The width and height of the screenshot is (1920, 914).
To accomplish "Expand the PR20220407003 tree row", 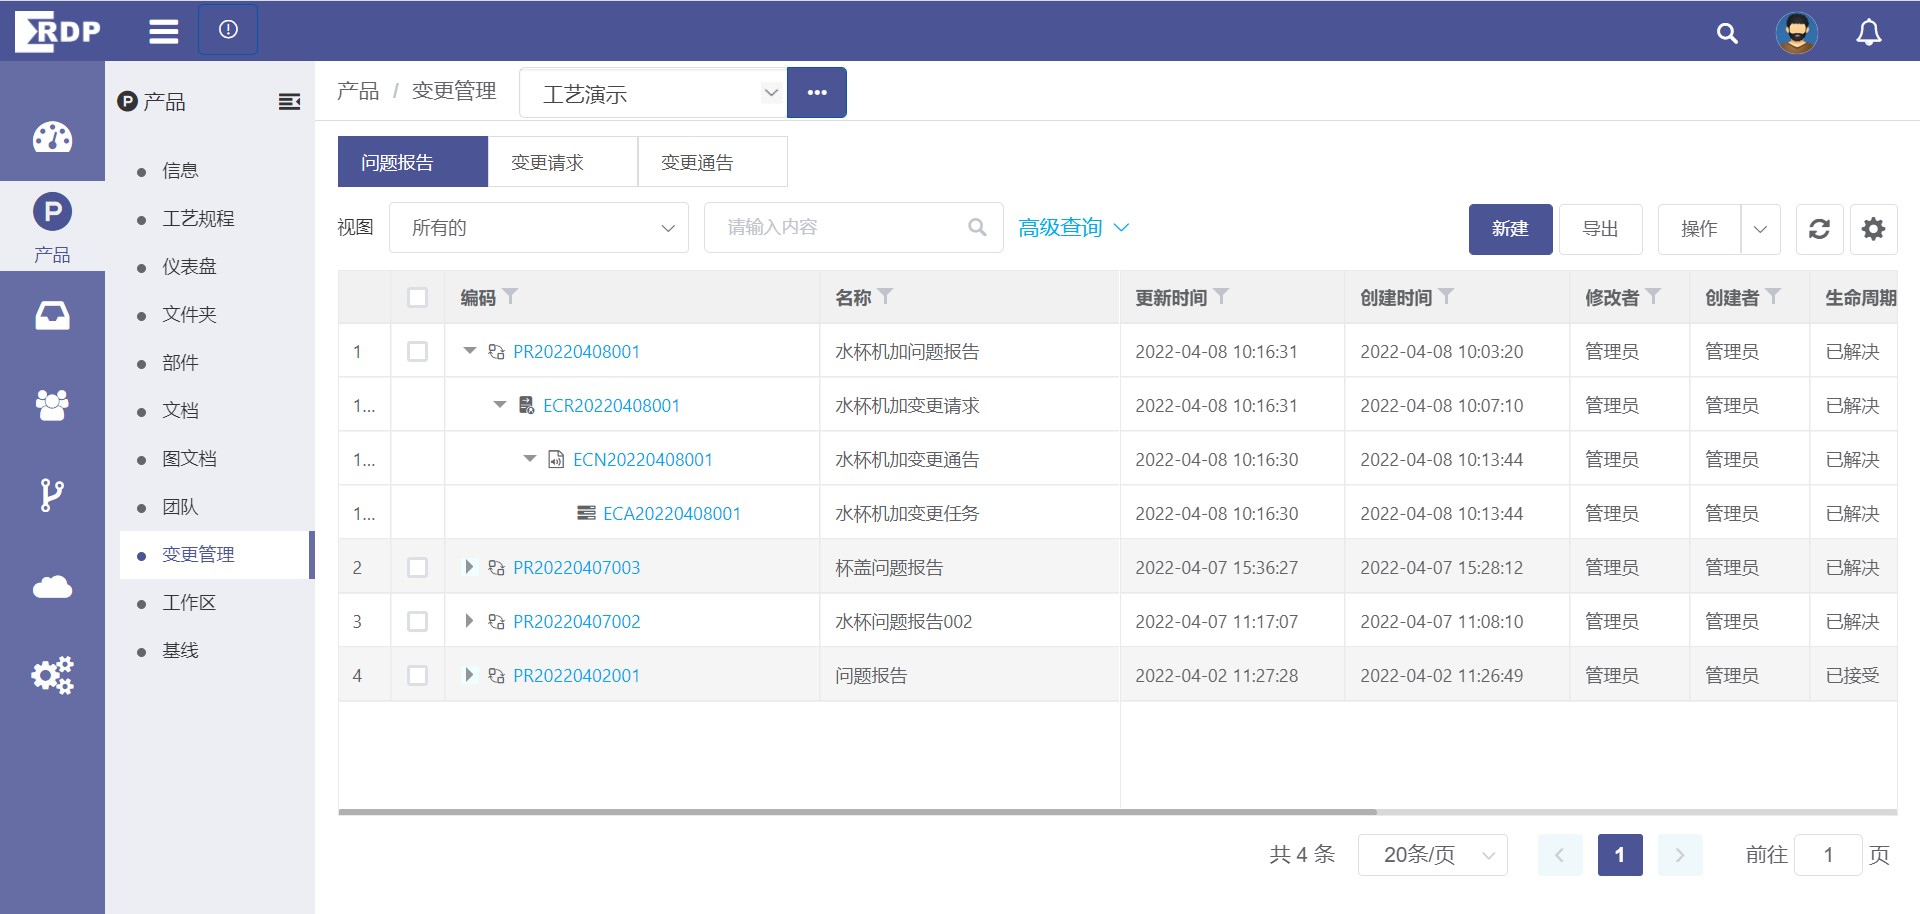I will pyautogui.click(x=469, y=568).
